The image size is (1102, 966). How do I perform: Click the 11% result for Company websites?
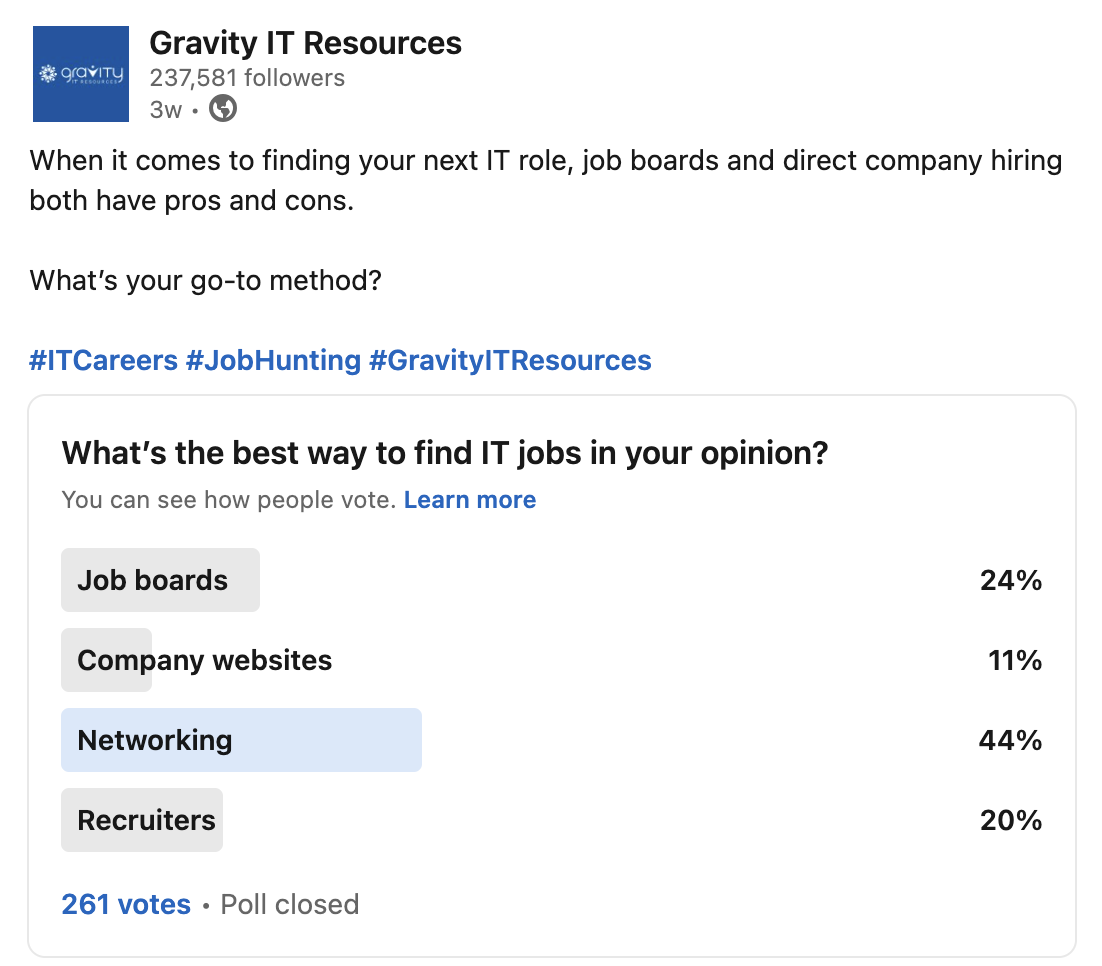tap(1015, 661)
